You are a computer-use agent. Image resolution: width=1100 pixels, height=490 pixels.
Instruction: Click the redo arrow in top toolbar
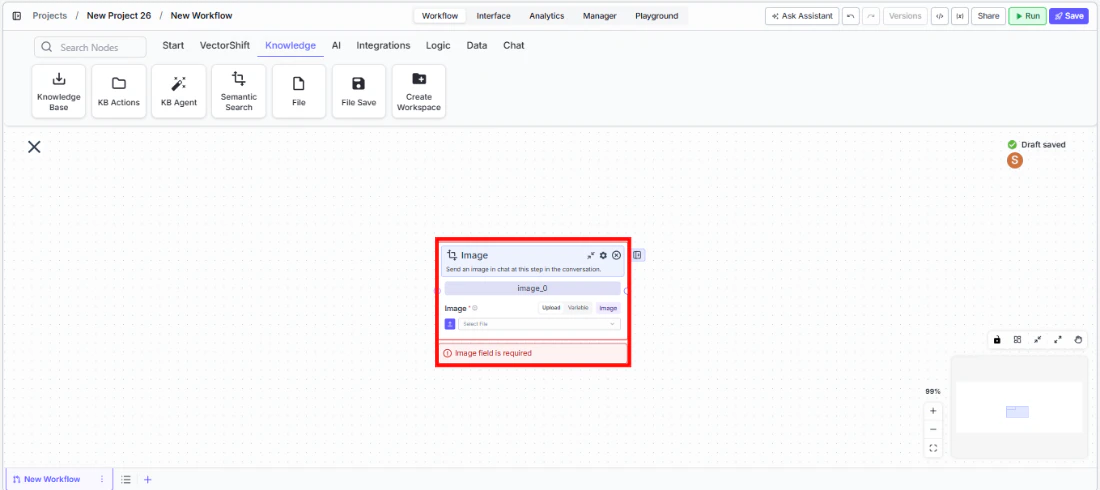click(x=871, y=15)
